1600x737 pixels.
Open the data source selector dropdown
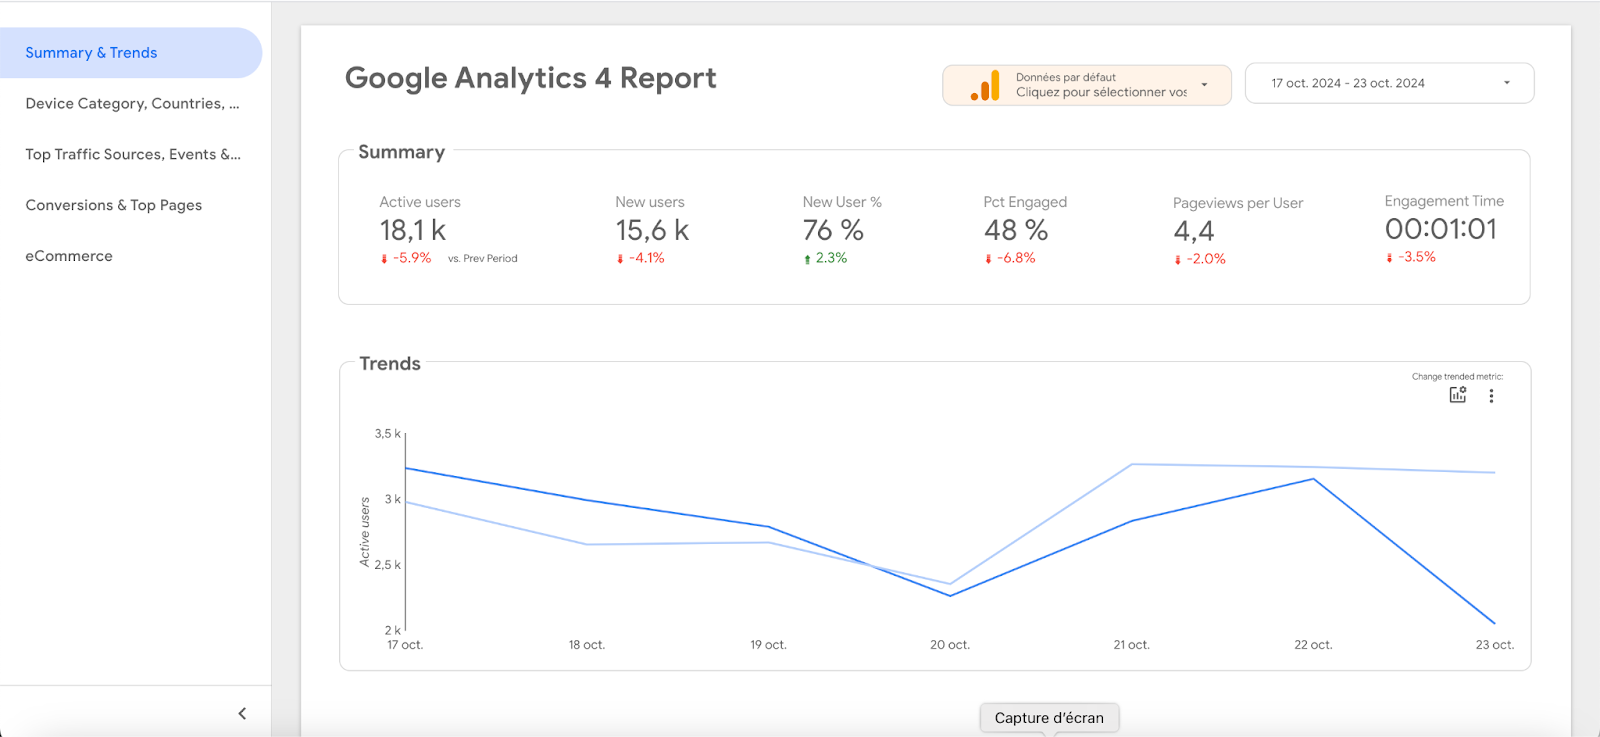(1087, 85)
